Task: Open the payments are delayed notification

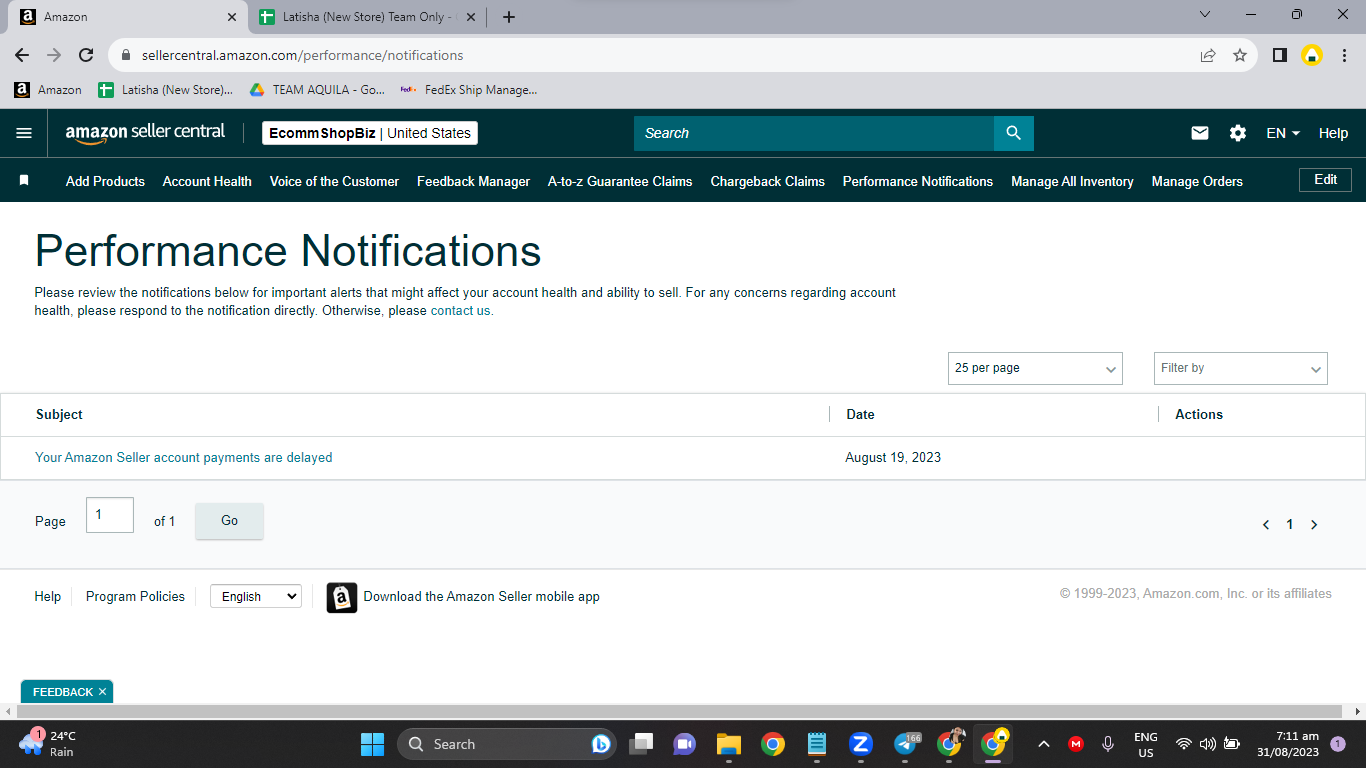Action: (184, 457)
